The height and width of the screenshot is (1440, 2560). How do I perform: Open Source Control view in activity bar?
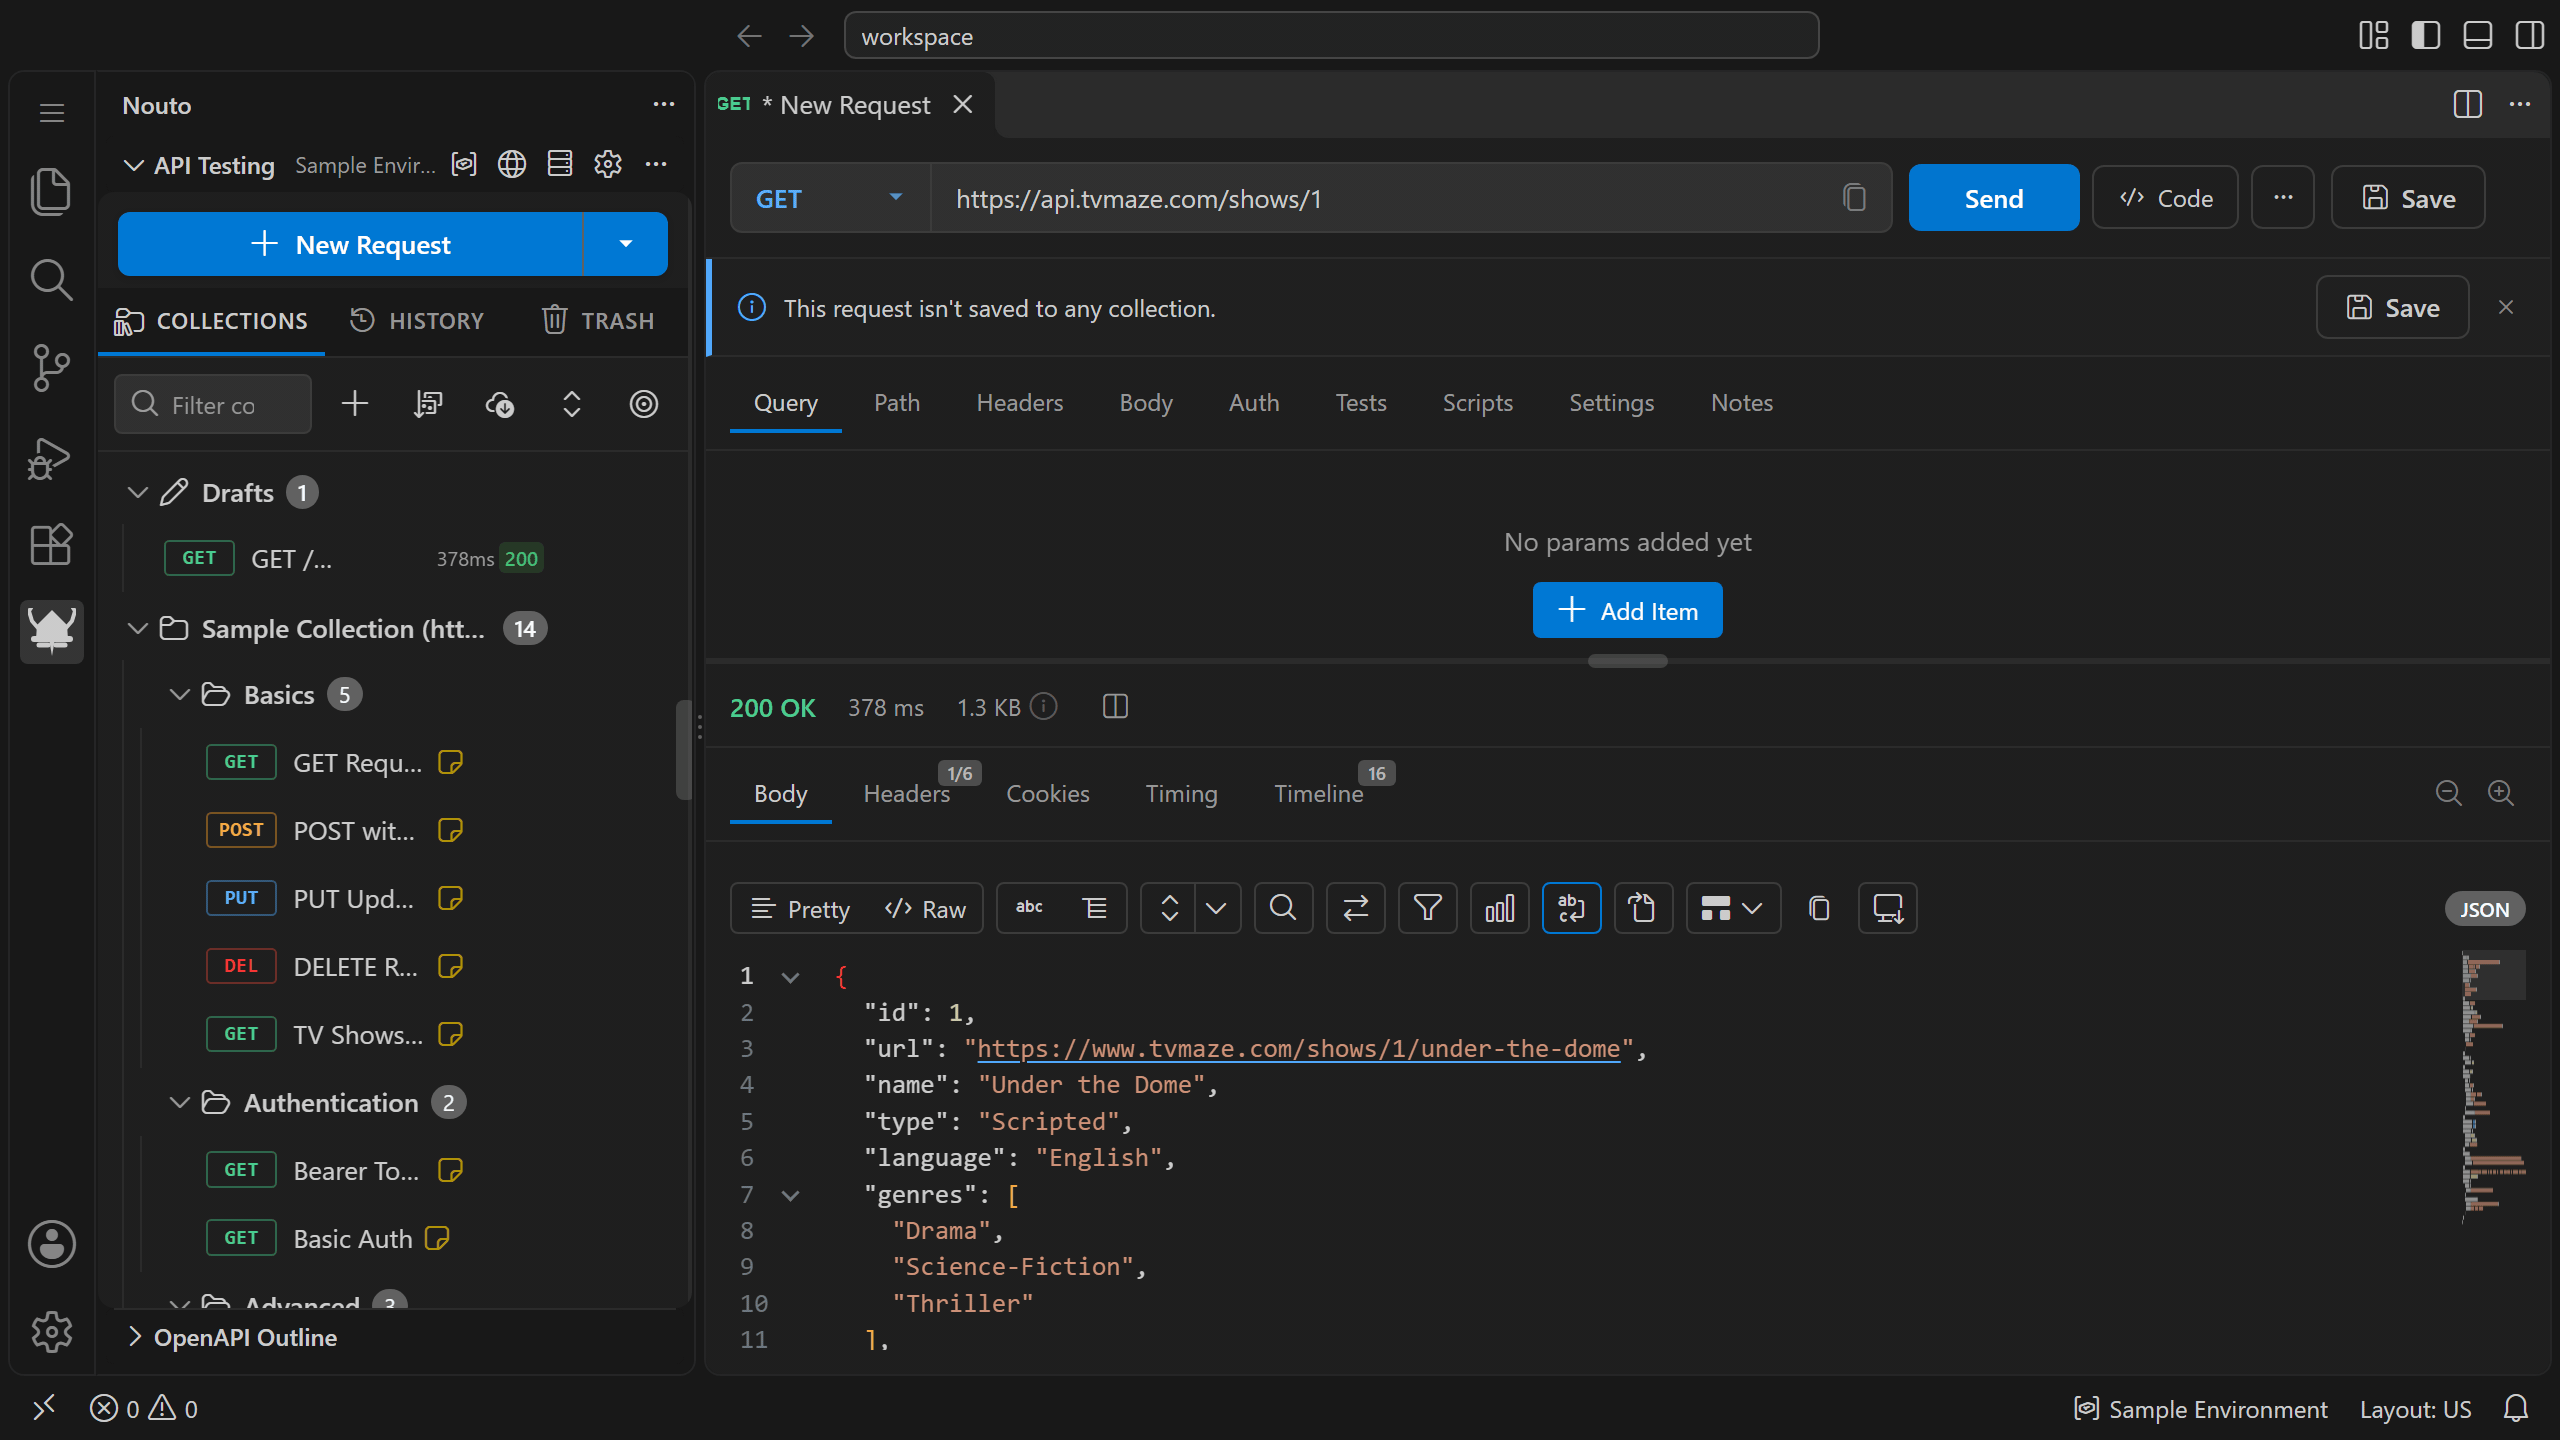51,368
